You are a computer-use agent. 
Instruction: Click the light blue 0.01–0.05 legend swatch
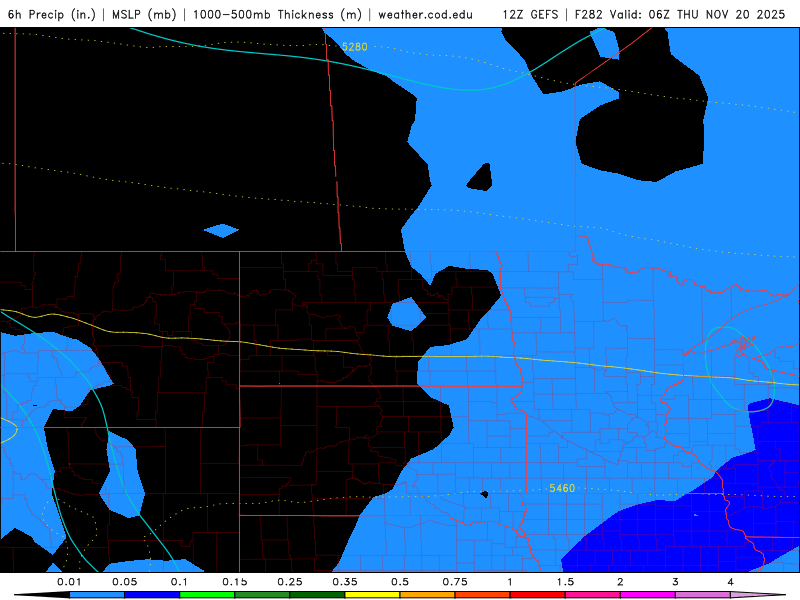tap(97, 595)
